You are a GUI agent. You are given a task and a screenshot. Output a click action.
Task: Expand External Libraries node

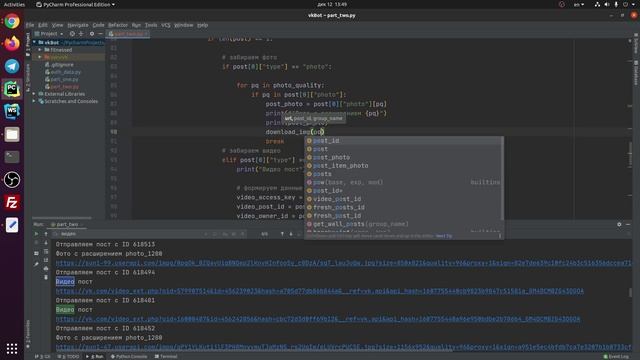35,94
